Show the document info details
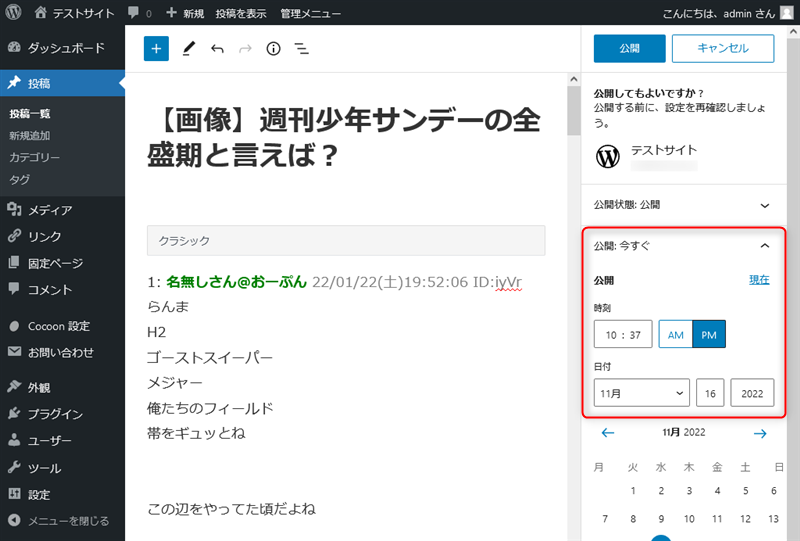 tap(273, 48)
